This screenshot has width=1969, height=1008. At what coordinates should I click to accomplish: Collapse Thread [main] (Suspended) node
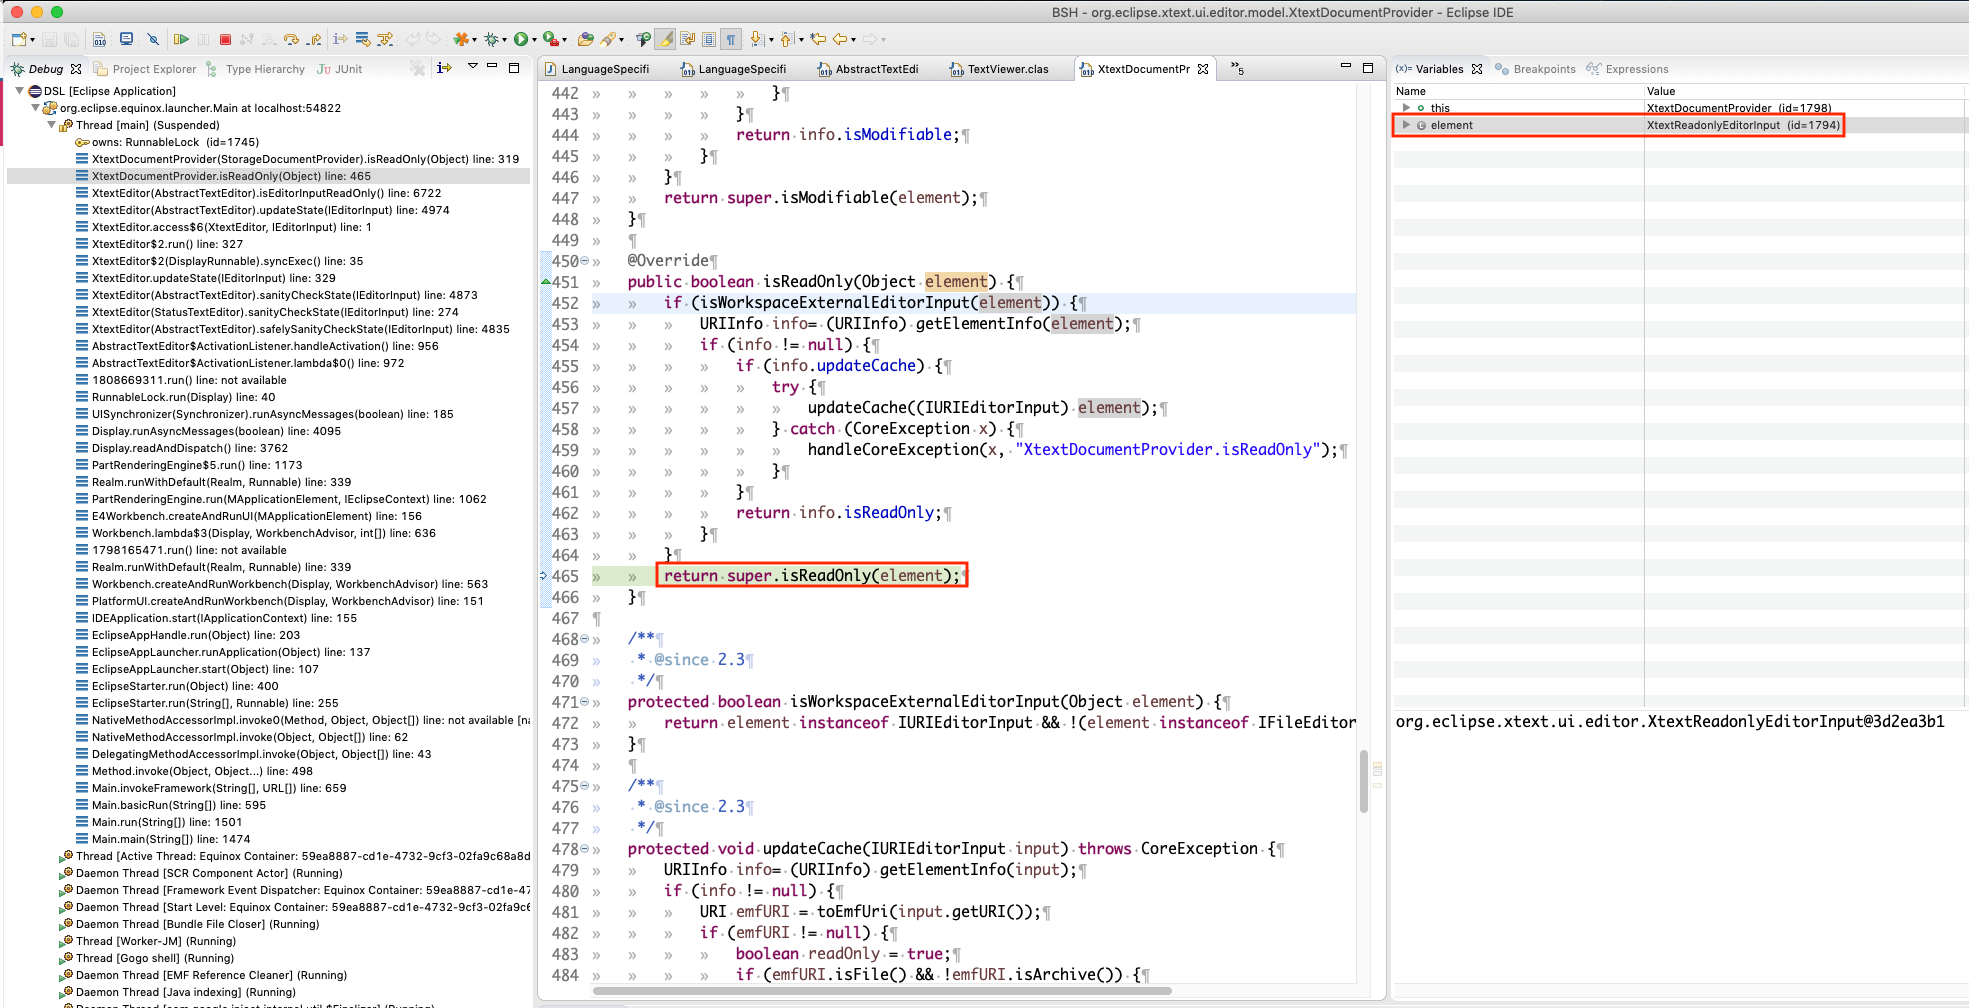point(52,125)
